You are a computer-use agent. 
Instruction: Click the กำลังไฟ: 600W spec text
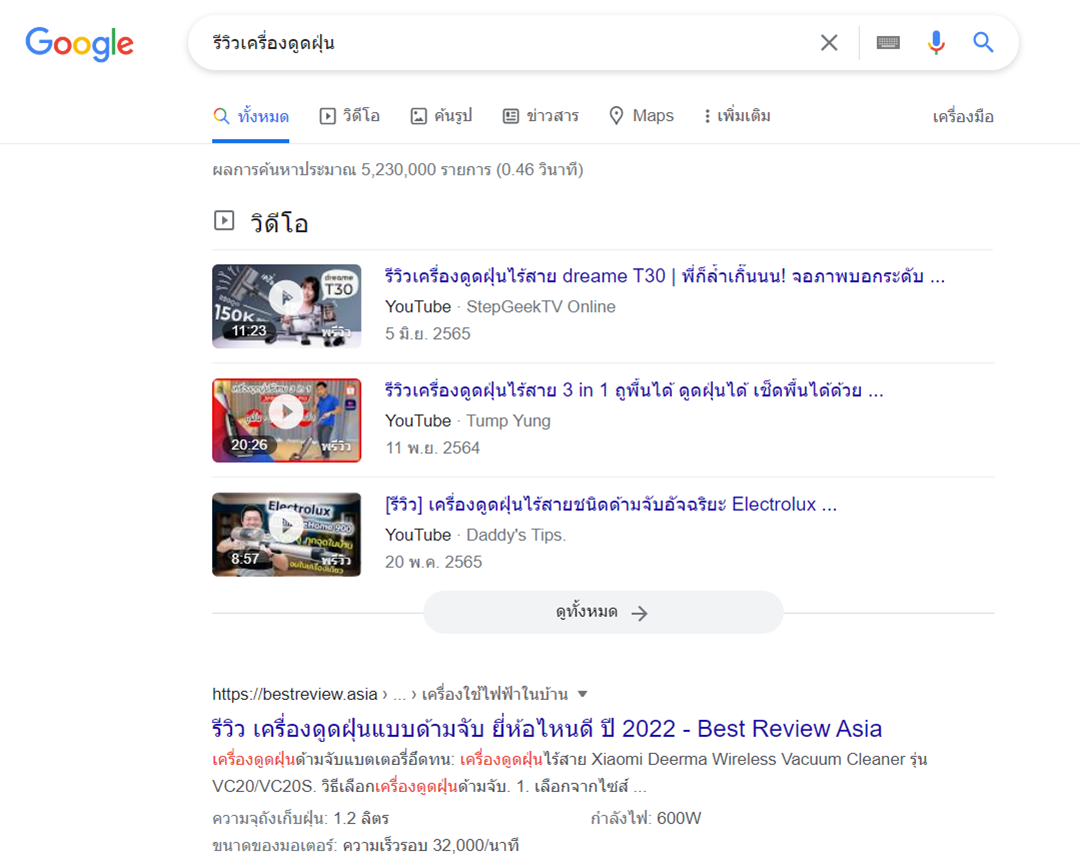click(x=646, y=818)
